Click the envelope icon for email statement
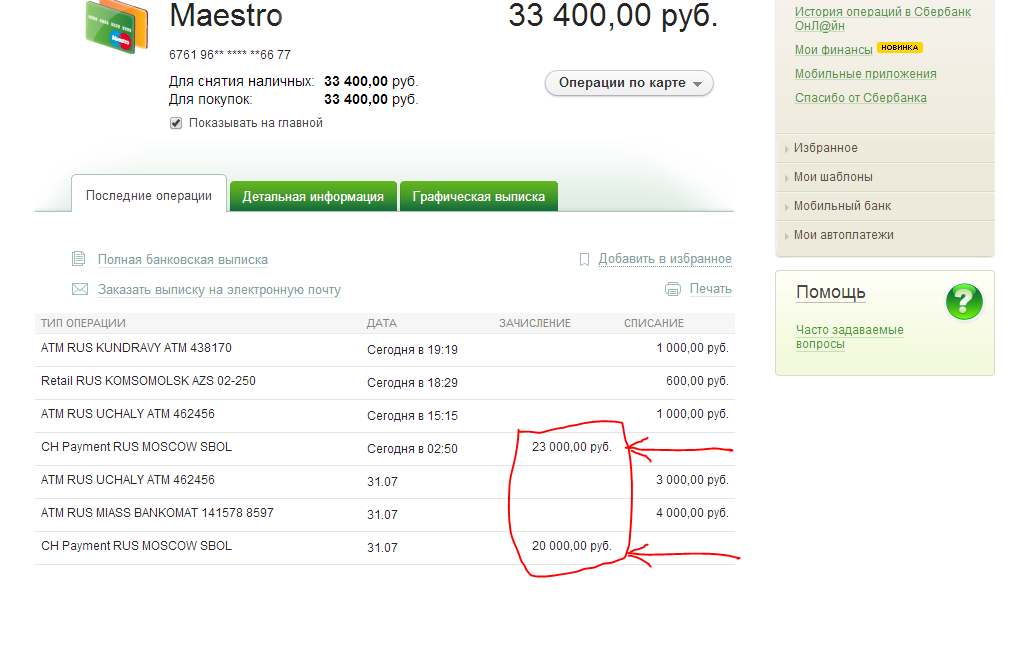Image resolution: width=1010 pixels, height=666 pixels. pos(79,289)
